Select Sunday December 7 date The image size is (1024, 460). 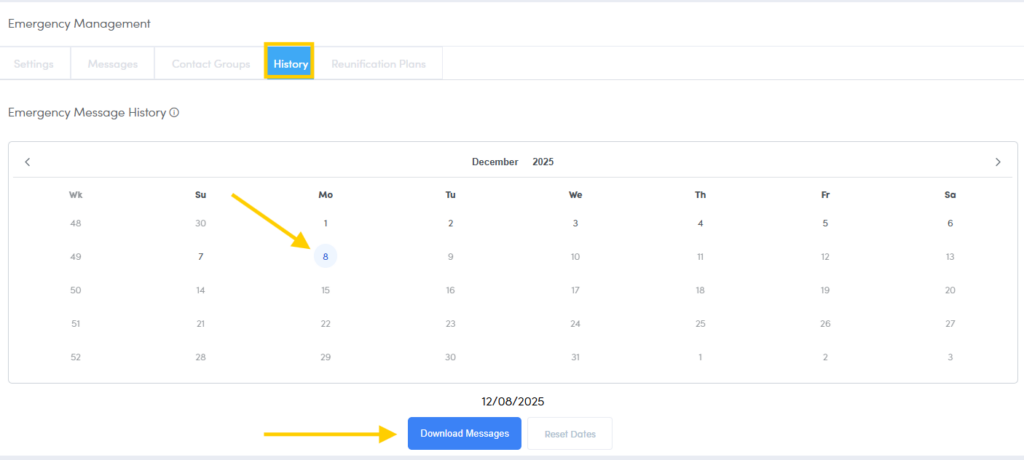click(x=201, y=257)
